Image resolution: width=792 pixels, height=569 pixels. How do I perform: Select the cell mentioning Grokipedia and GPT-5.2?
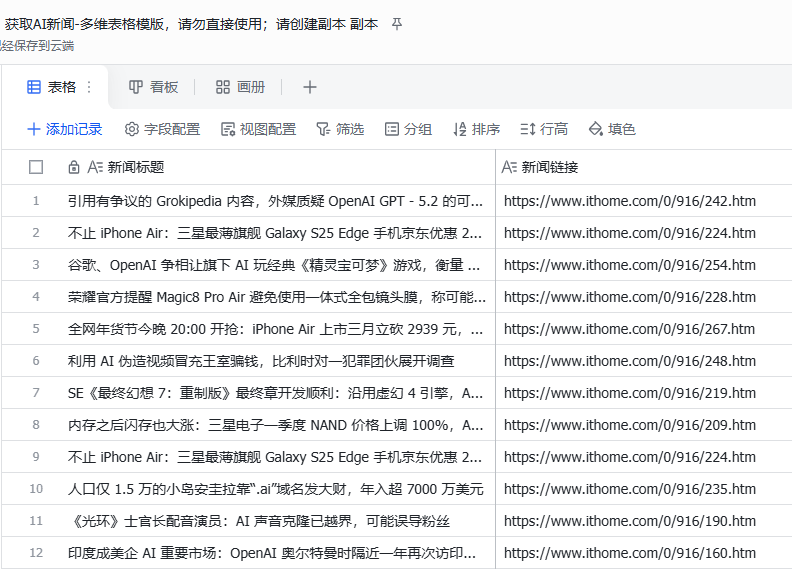[275, 201]
